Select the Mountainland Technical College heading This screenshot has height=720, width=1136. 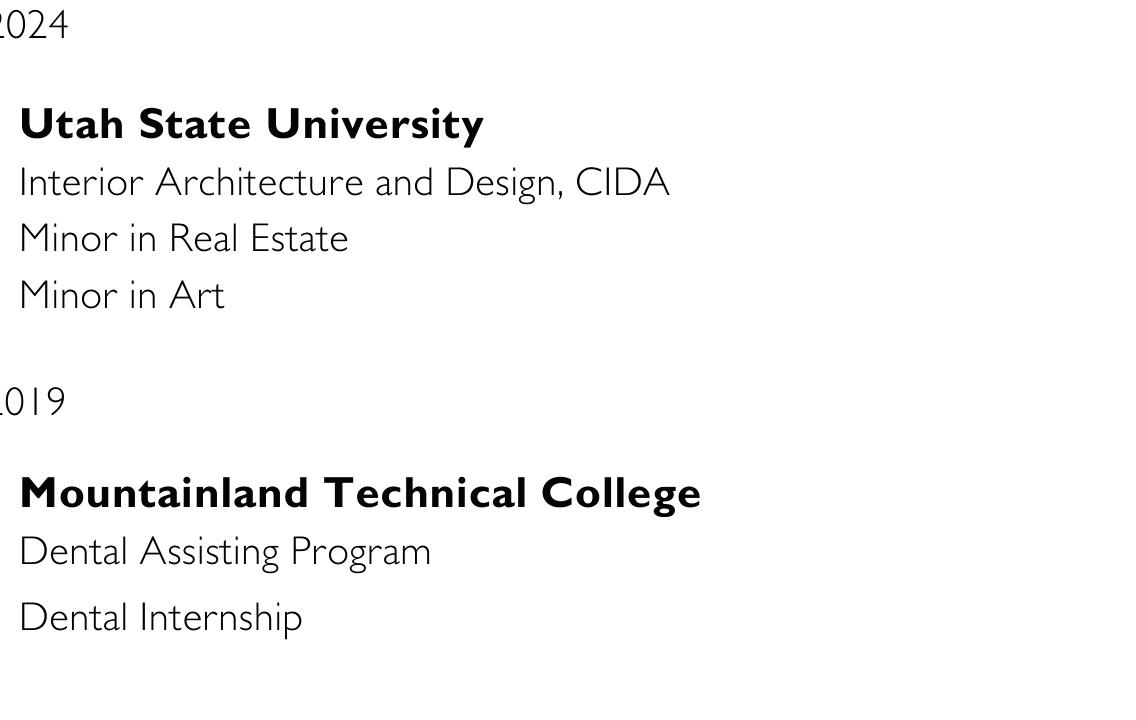[x=360, y=494]
